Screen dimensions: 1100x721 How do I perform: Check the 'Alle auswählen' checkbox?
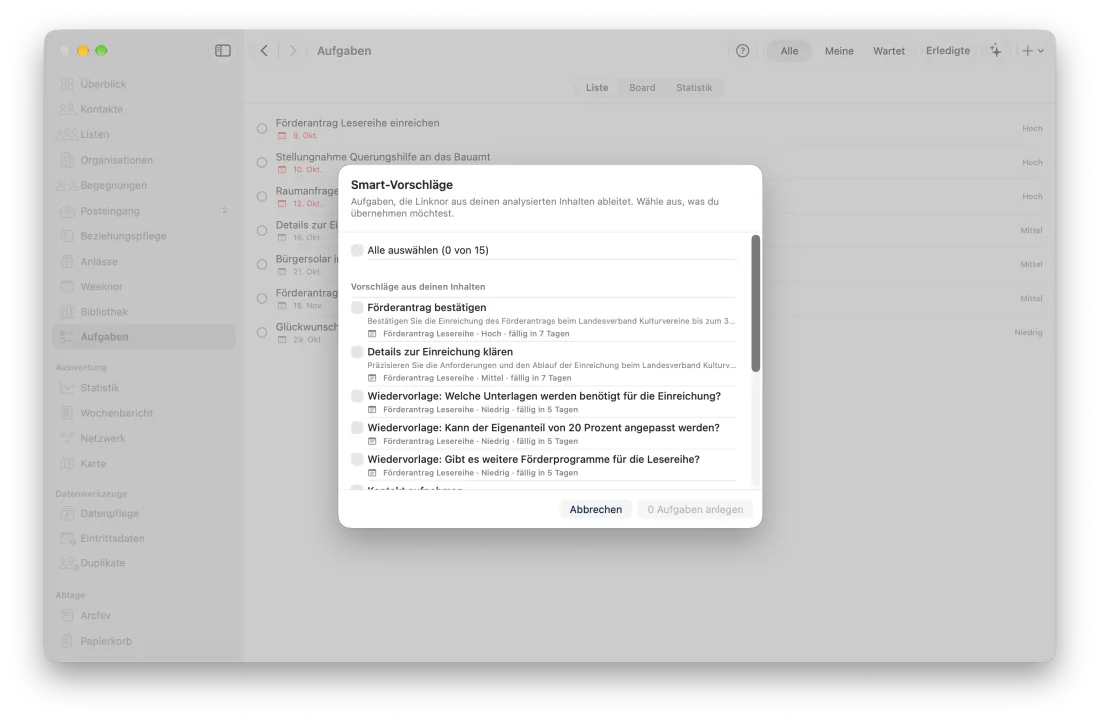[x=357, y=250]
